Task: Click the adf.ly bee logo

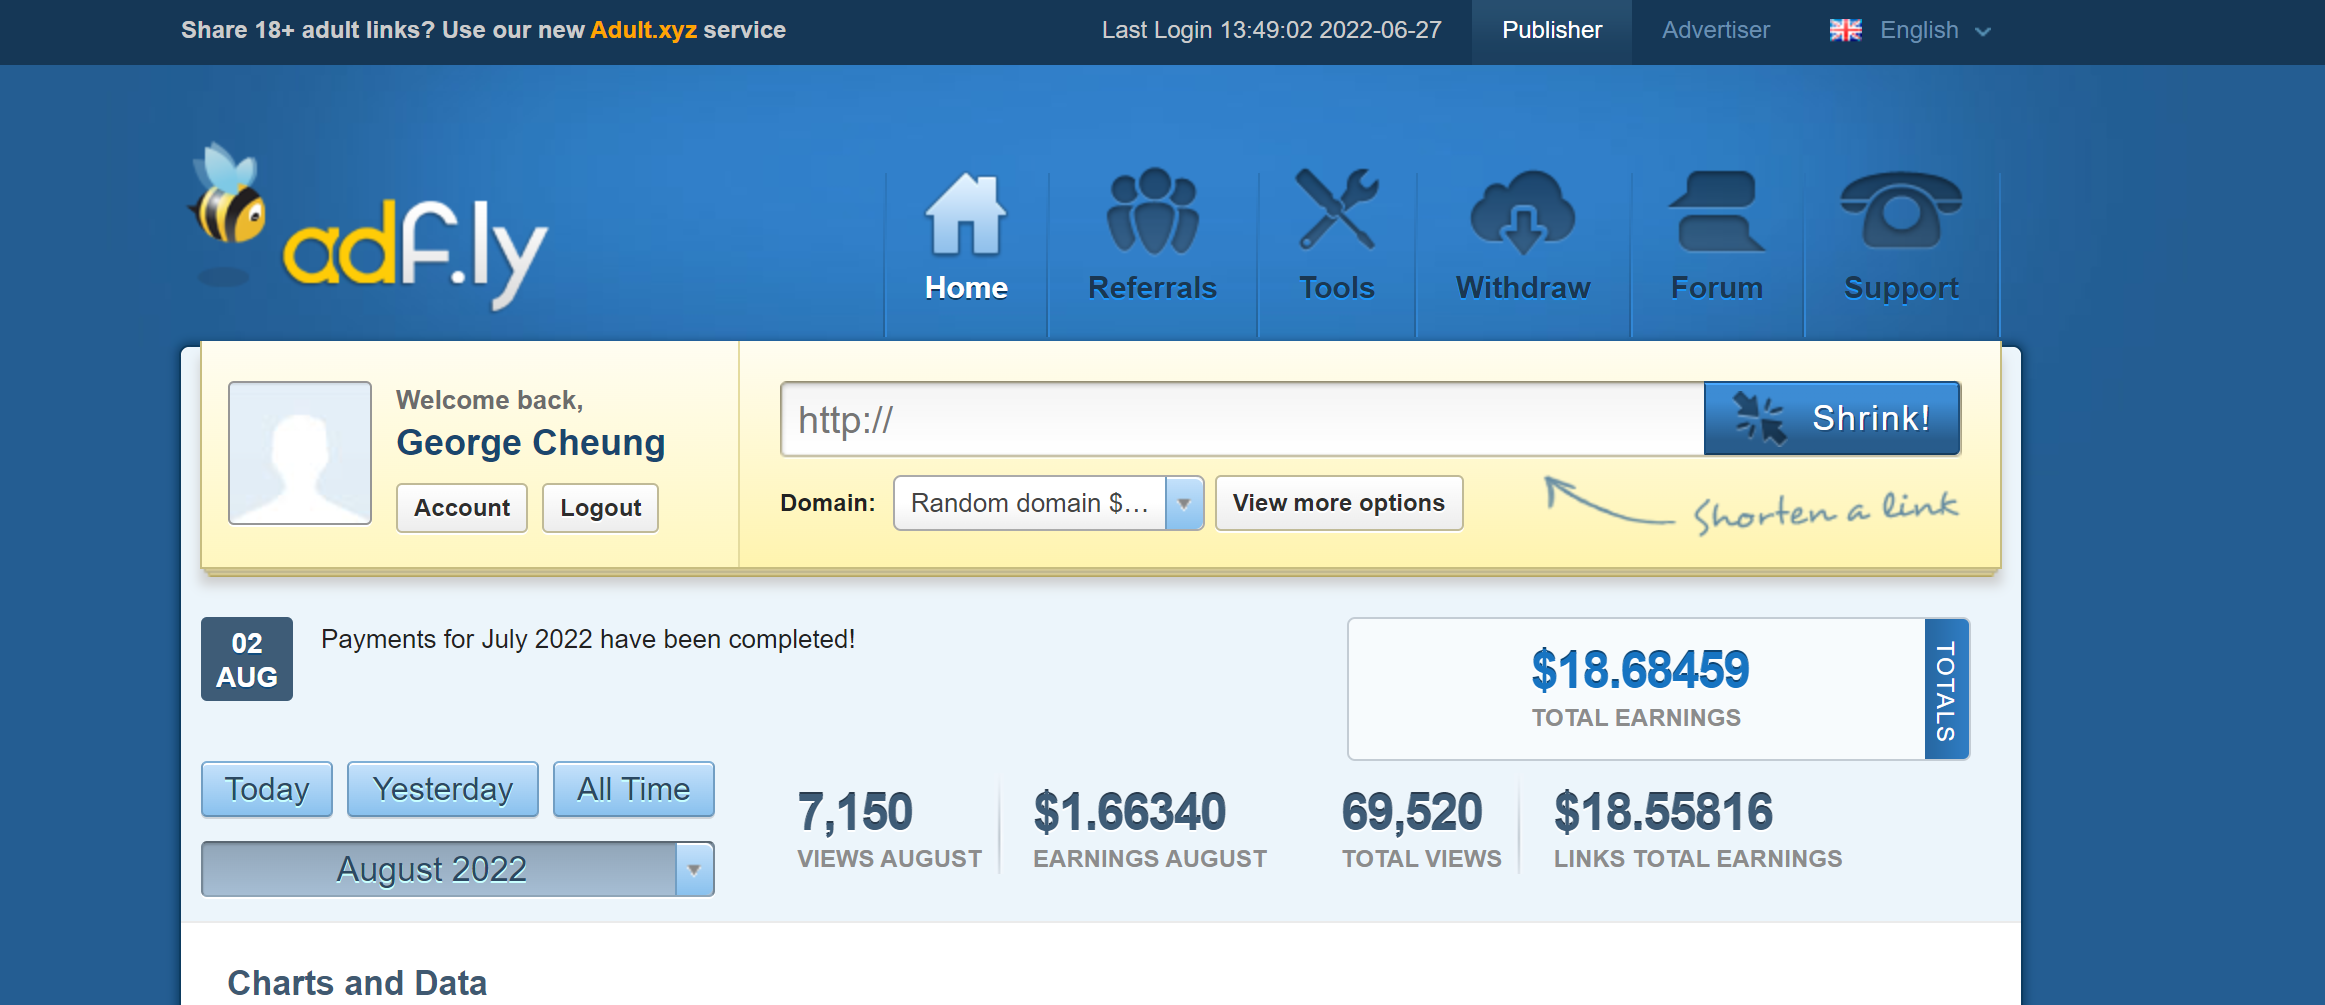Action: click(x=366, y=226)
